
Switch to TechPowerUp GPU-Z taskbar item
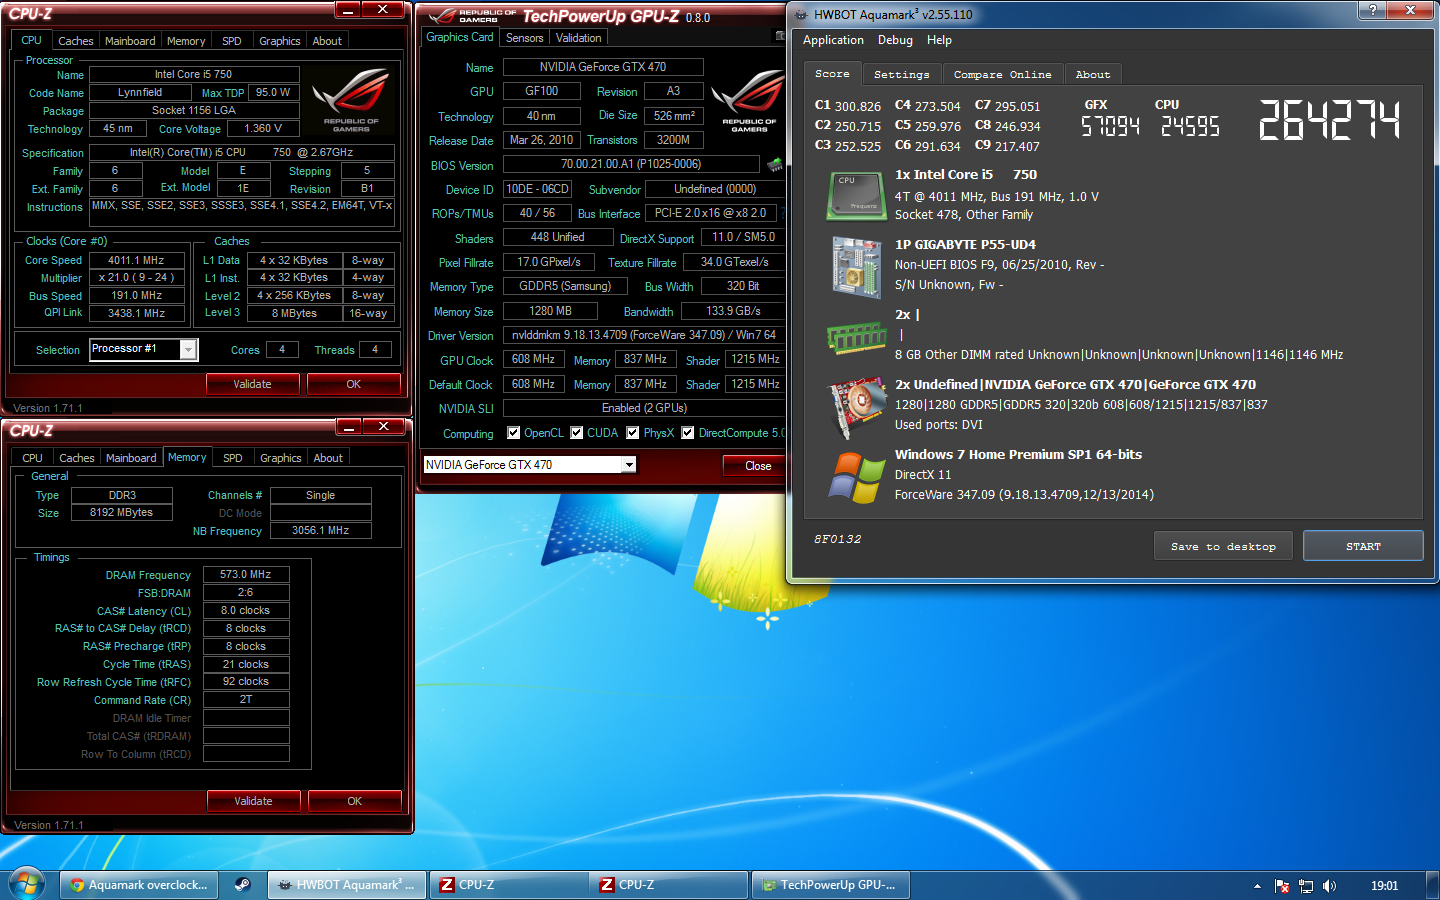830,885
